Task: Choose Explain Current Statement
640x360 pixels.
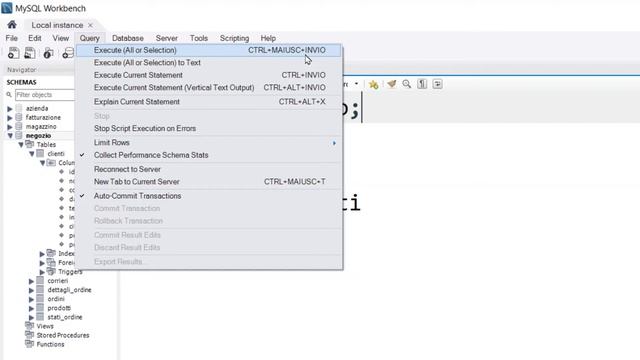Action: [209, 102]
